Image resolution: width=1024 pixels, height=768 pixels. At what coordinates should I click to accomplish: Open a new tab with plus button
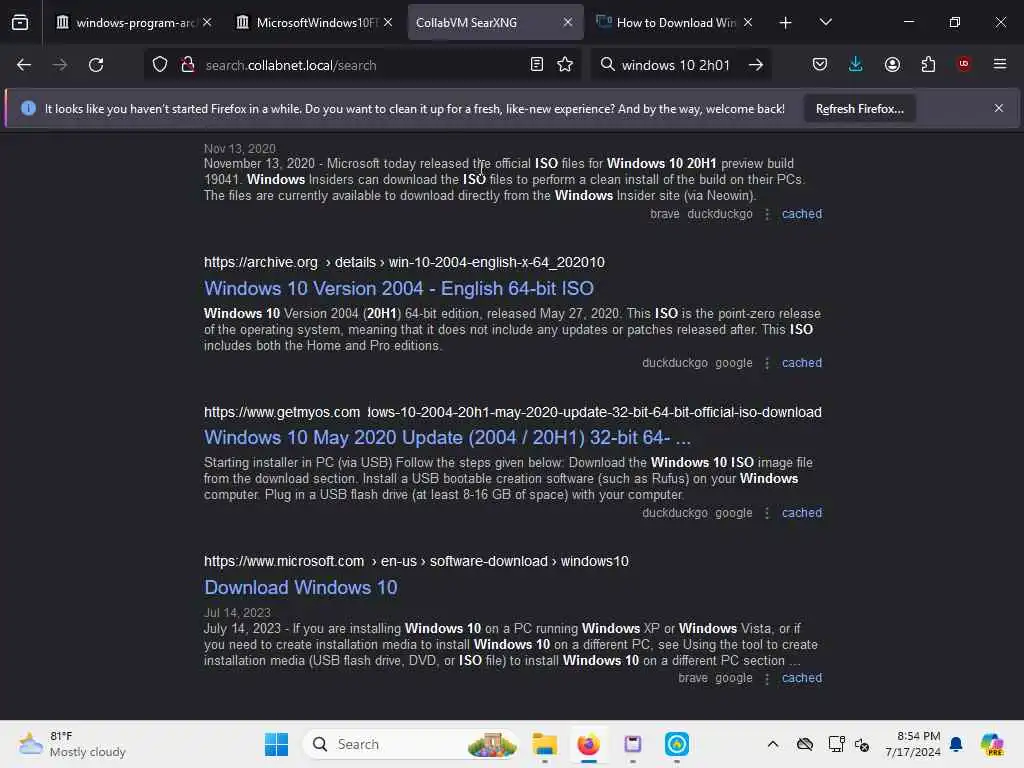pyautogui.click(x=786, y=23)
